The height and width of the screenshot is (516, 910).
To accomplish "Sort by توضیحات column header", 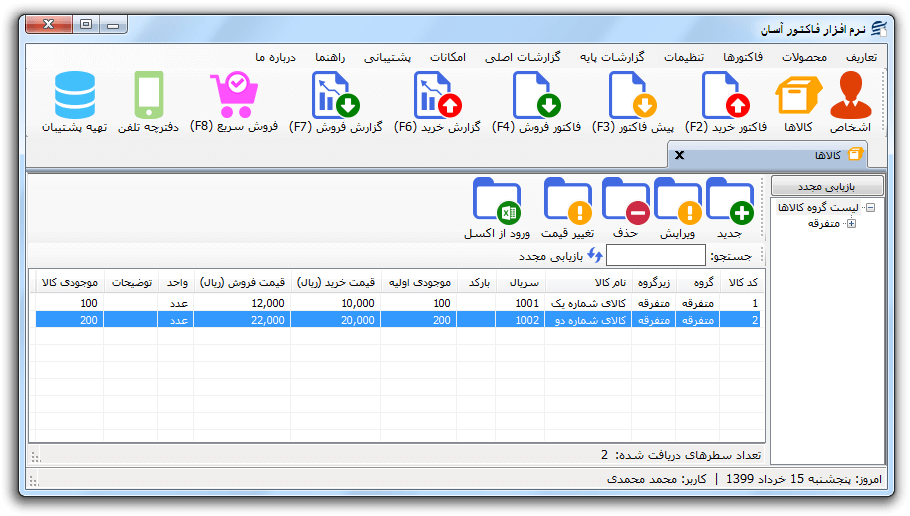I will tap(131, 283).
